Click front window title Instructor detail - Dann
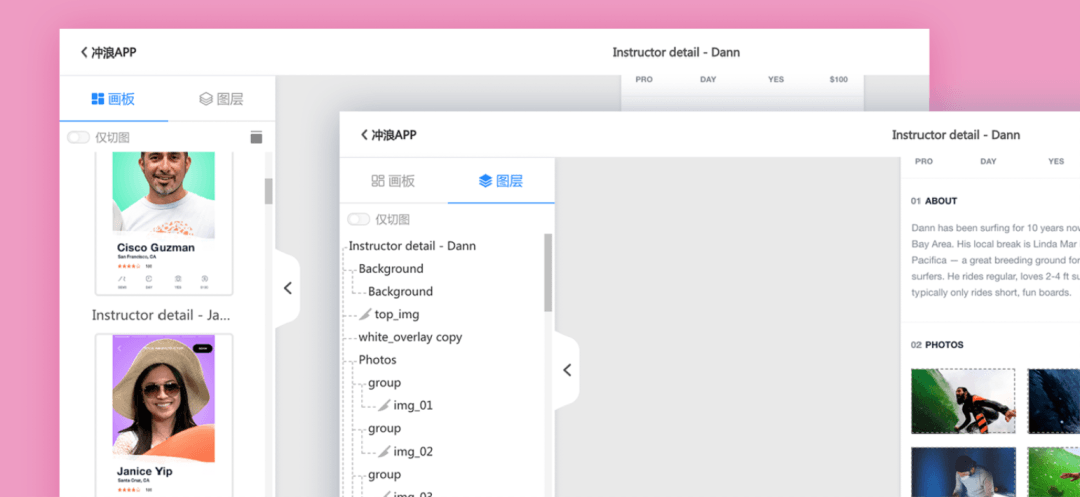1080x497 pixels. 955,135
